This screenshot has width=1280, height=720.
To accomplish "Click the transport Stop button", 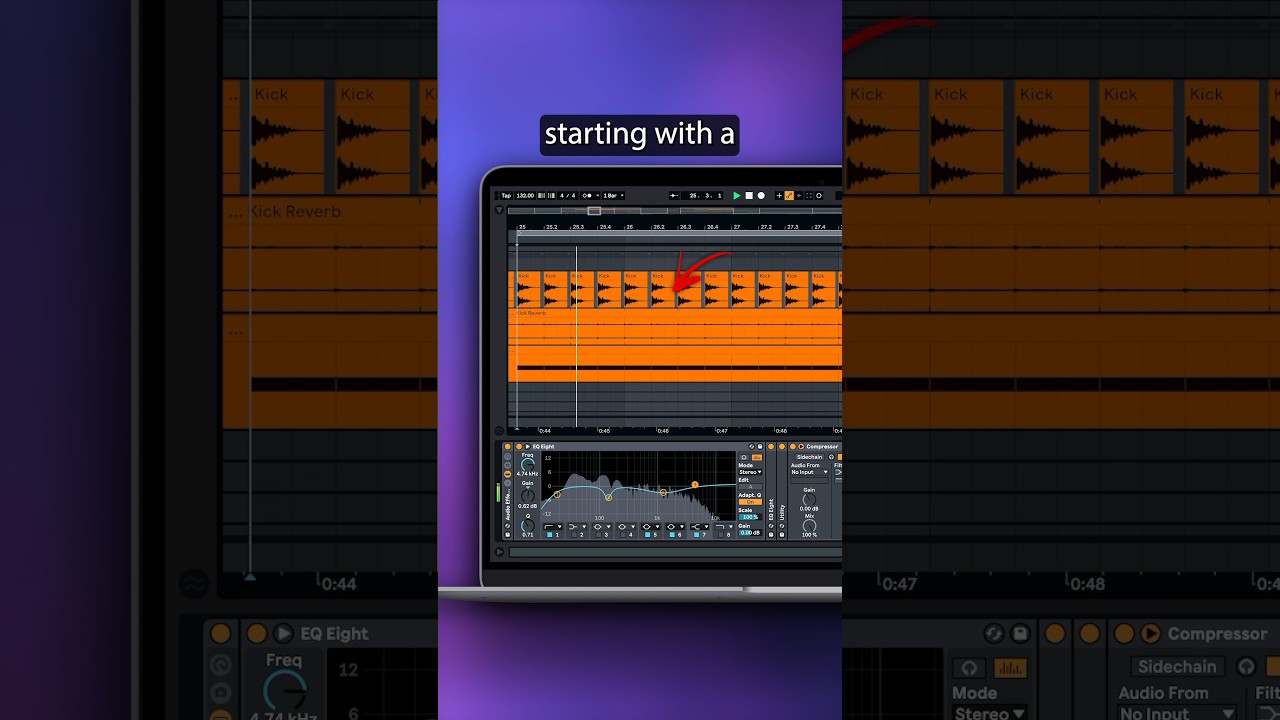I will coord(749,196).
